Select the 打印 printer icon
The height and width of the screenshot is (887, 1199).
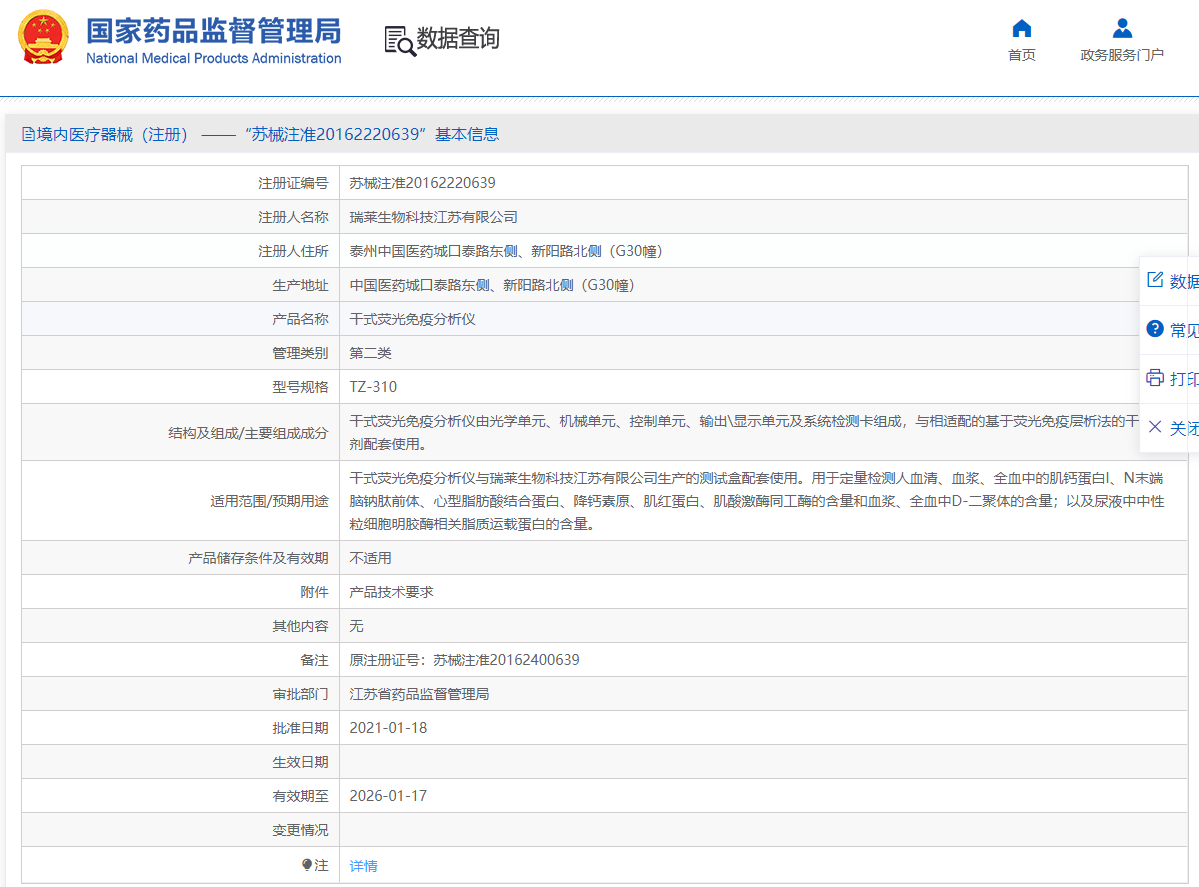pyautogui.click(x=1155, y=379)
